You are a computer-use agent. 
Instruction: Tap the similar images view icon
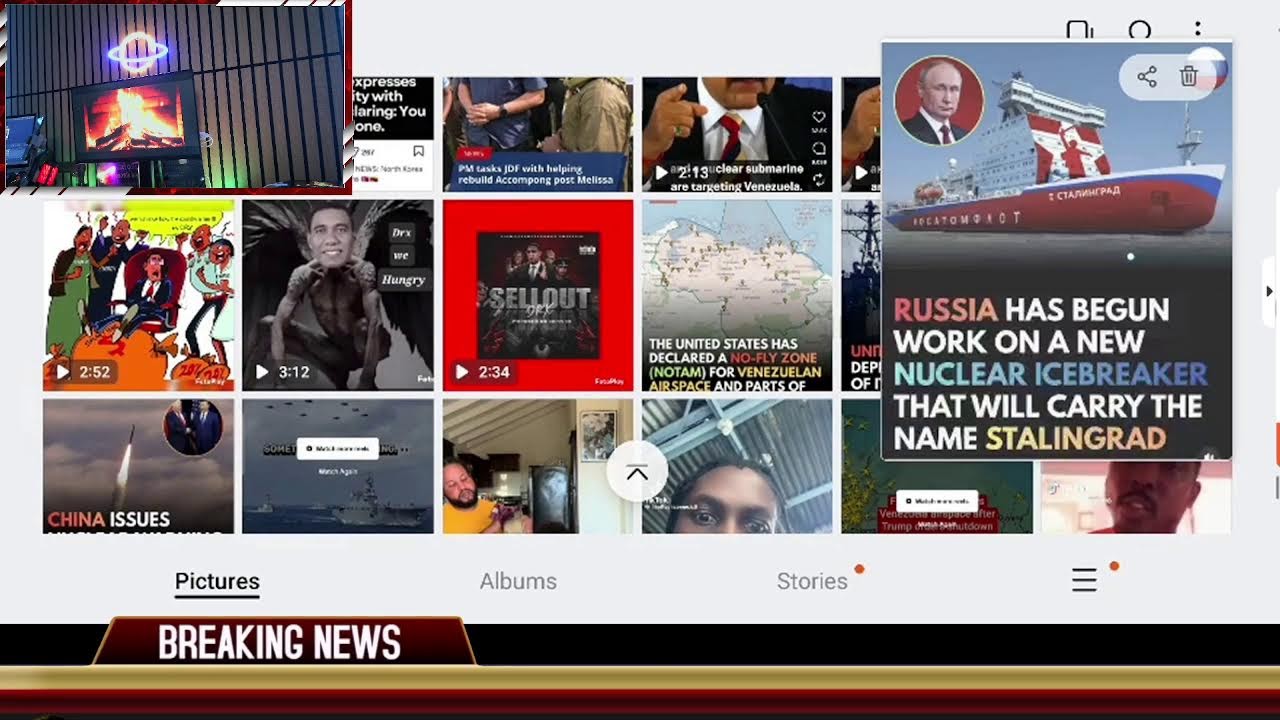point(1080,30)
